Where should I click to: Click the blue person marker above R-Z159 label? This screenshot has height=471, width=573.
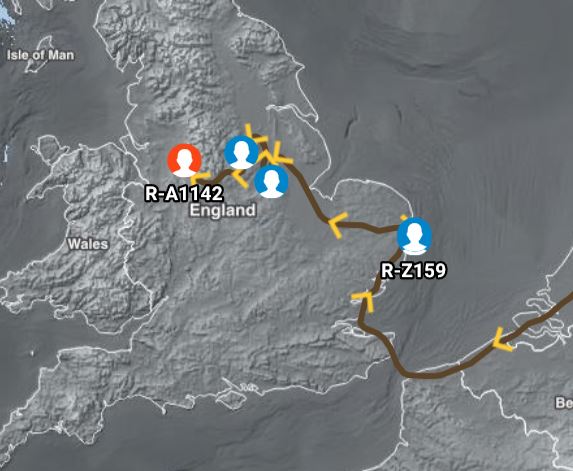tap(414, 236)
